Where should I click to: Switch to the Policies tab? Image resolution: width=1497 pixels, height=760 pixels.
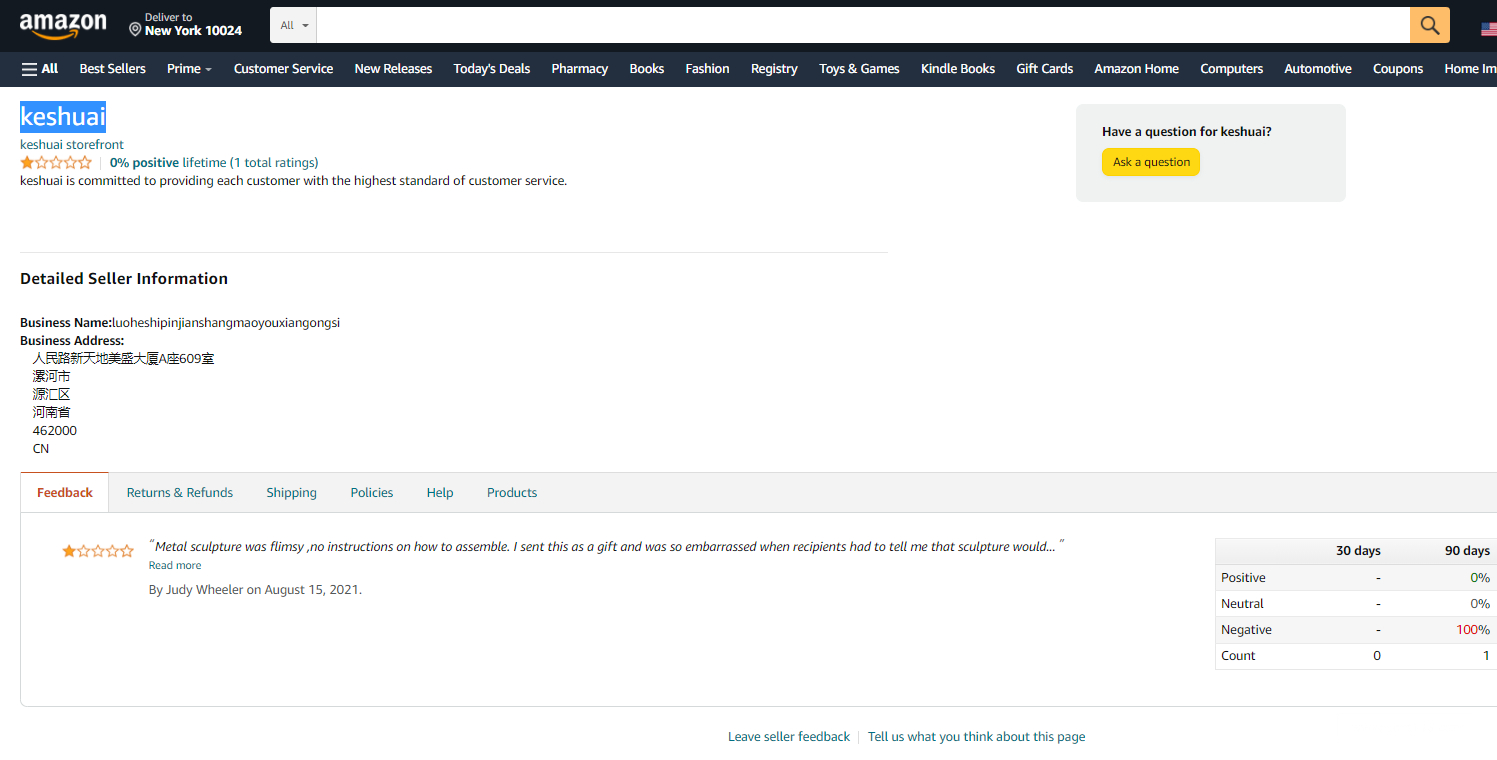[372, 493]
